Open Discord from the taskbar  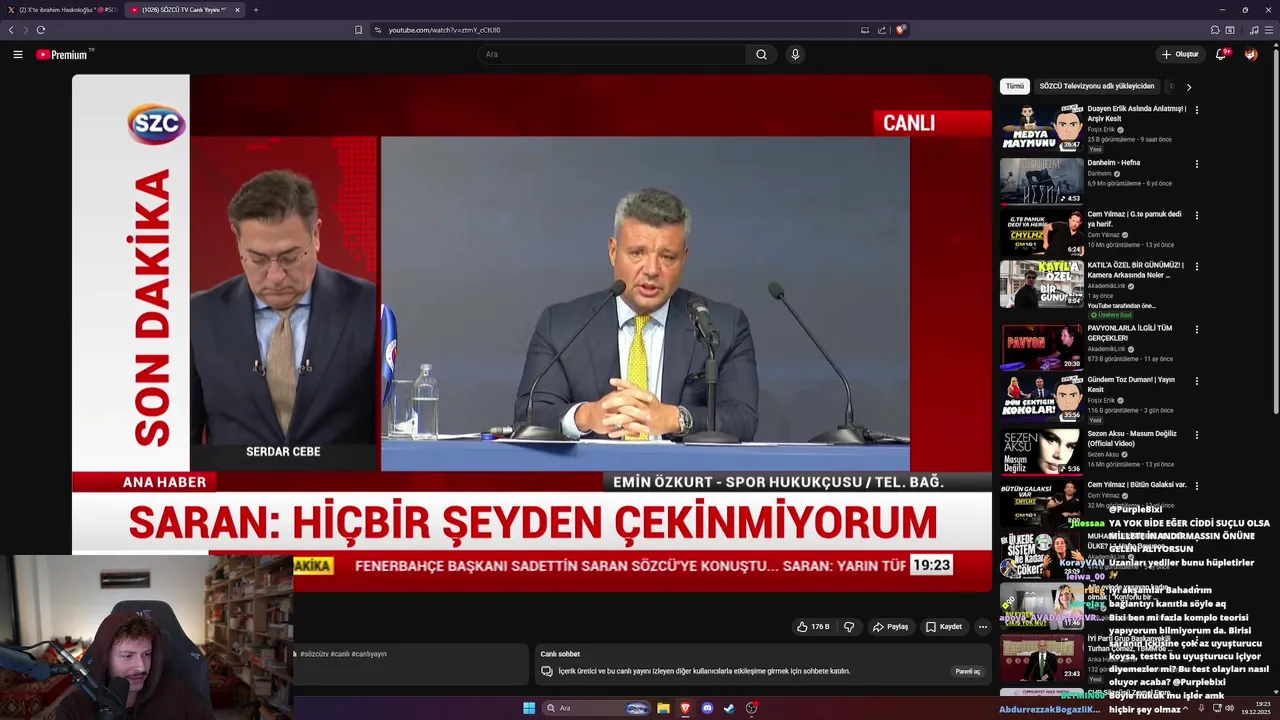(x=707, y=708)
